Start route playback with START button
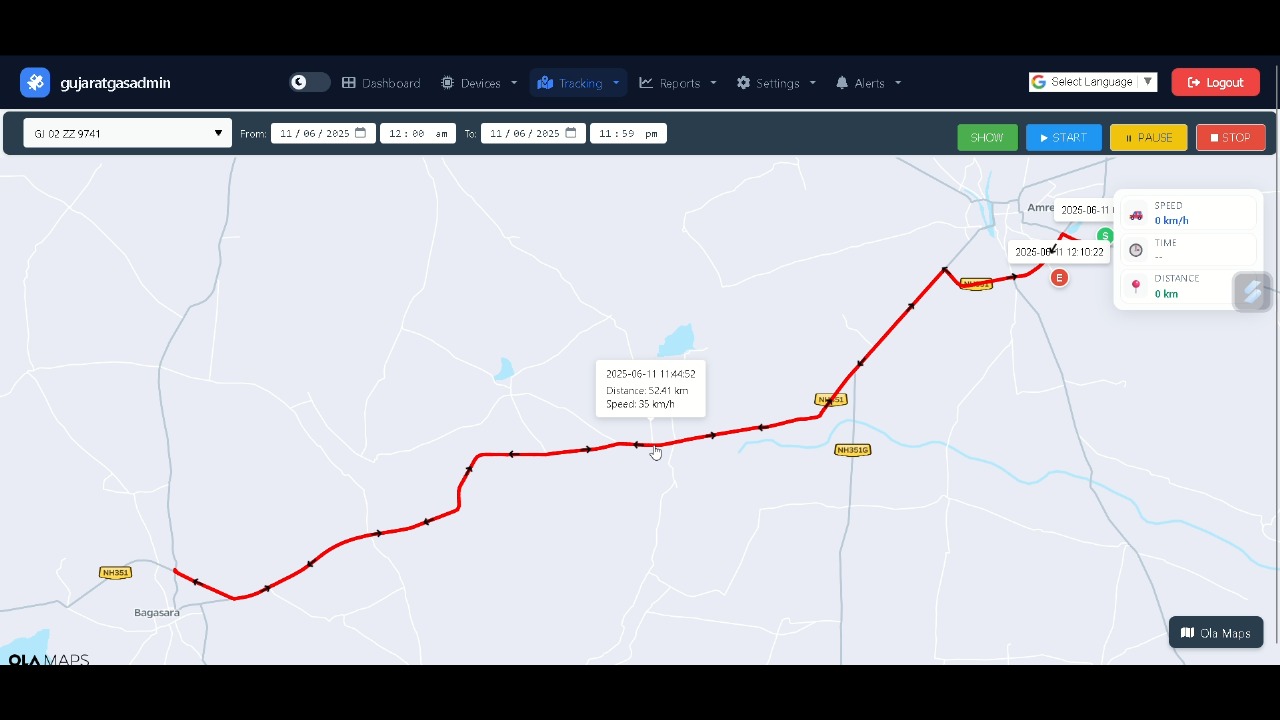The height and width of the screenshot is (720, 1280). 1063,137
